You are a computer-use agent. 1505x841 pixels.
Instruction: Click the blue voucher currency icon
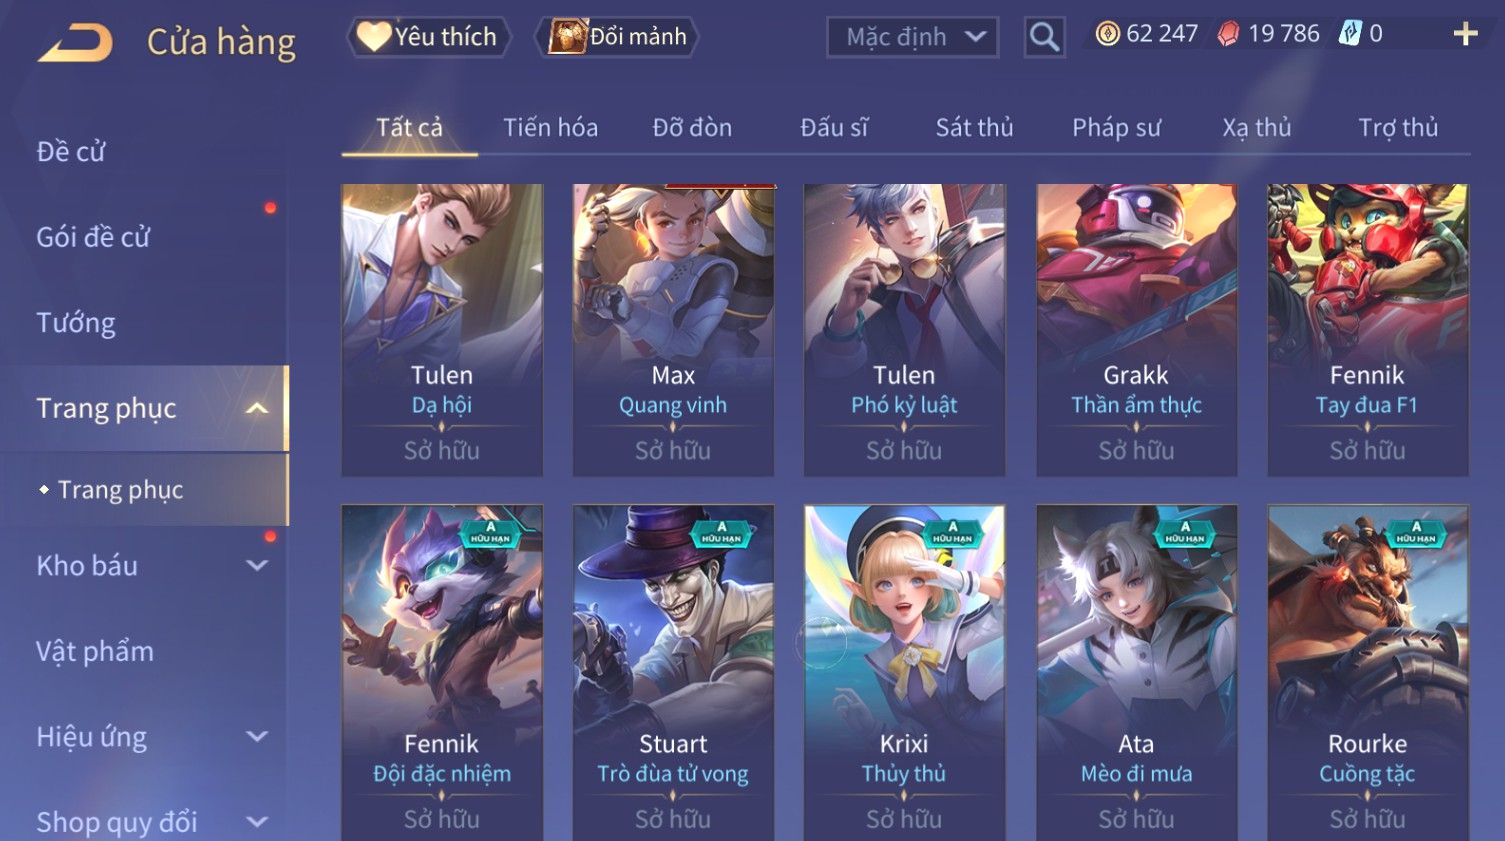(x=1350, y=33)
